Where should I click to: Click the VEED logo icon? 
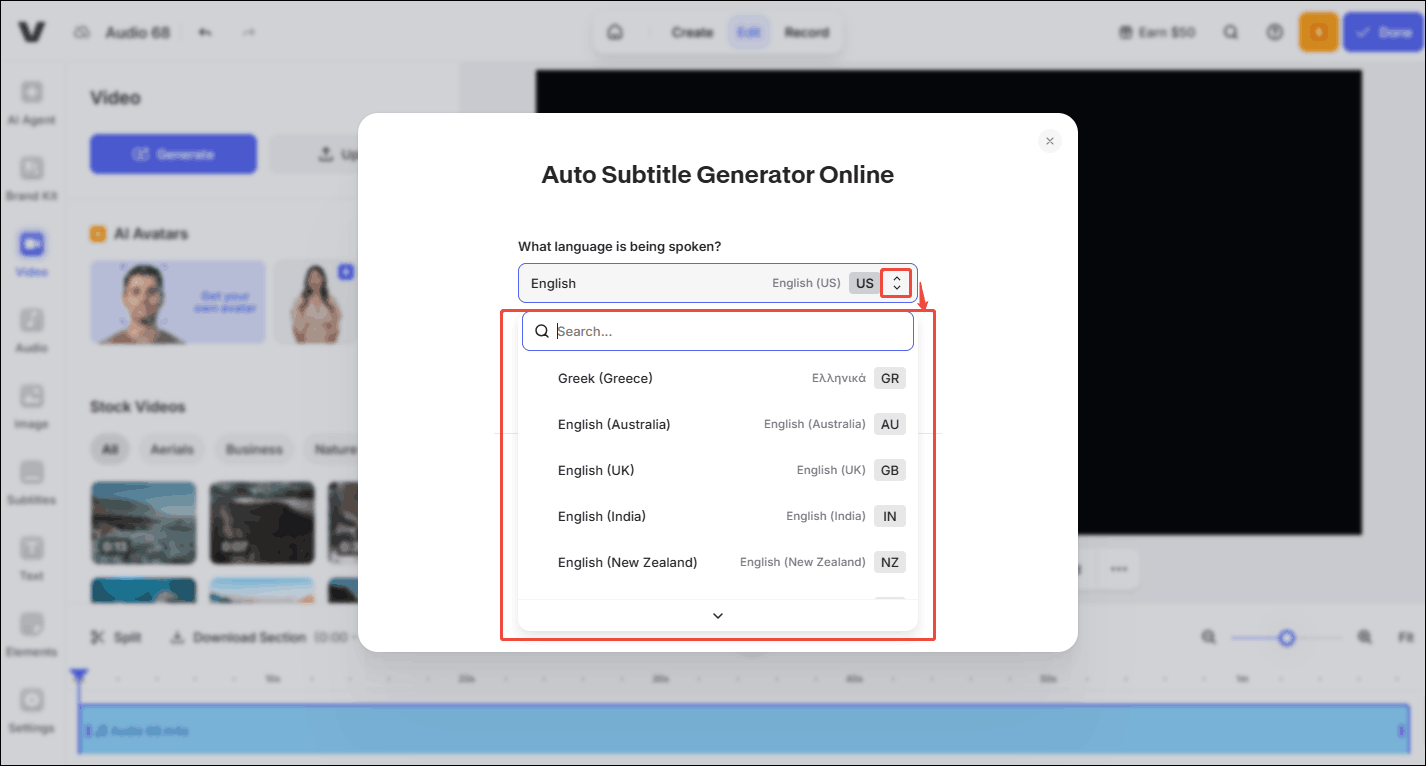32,32
